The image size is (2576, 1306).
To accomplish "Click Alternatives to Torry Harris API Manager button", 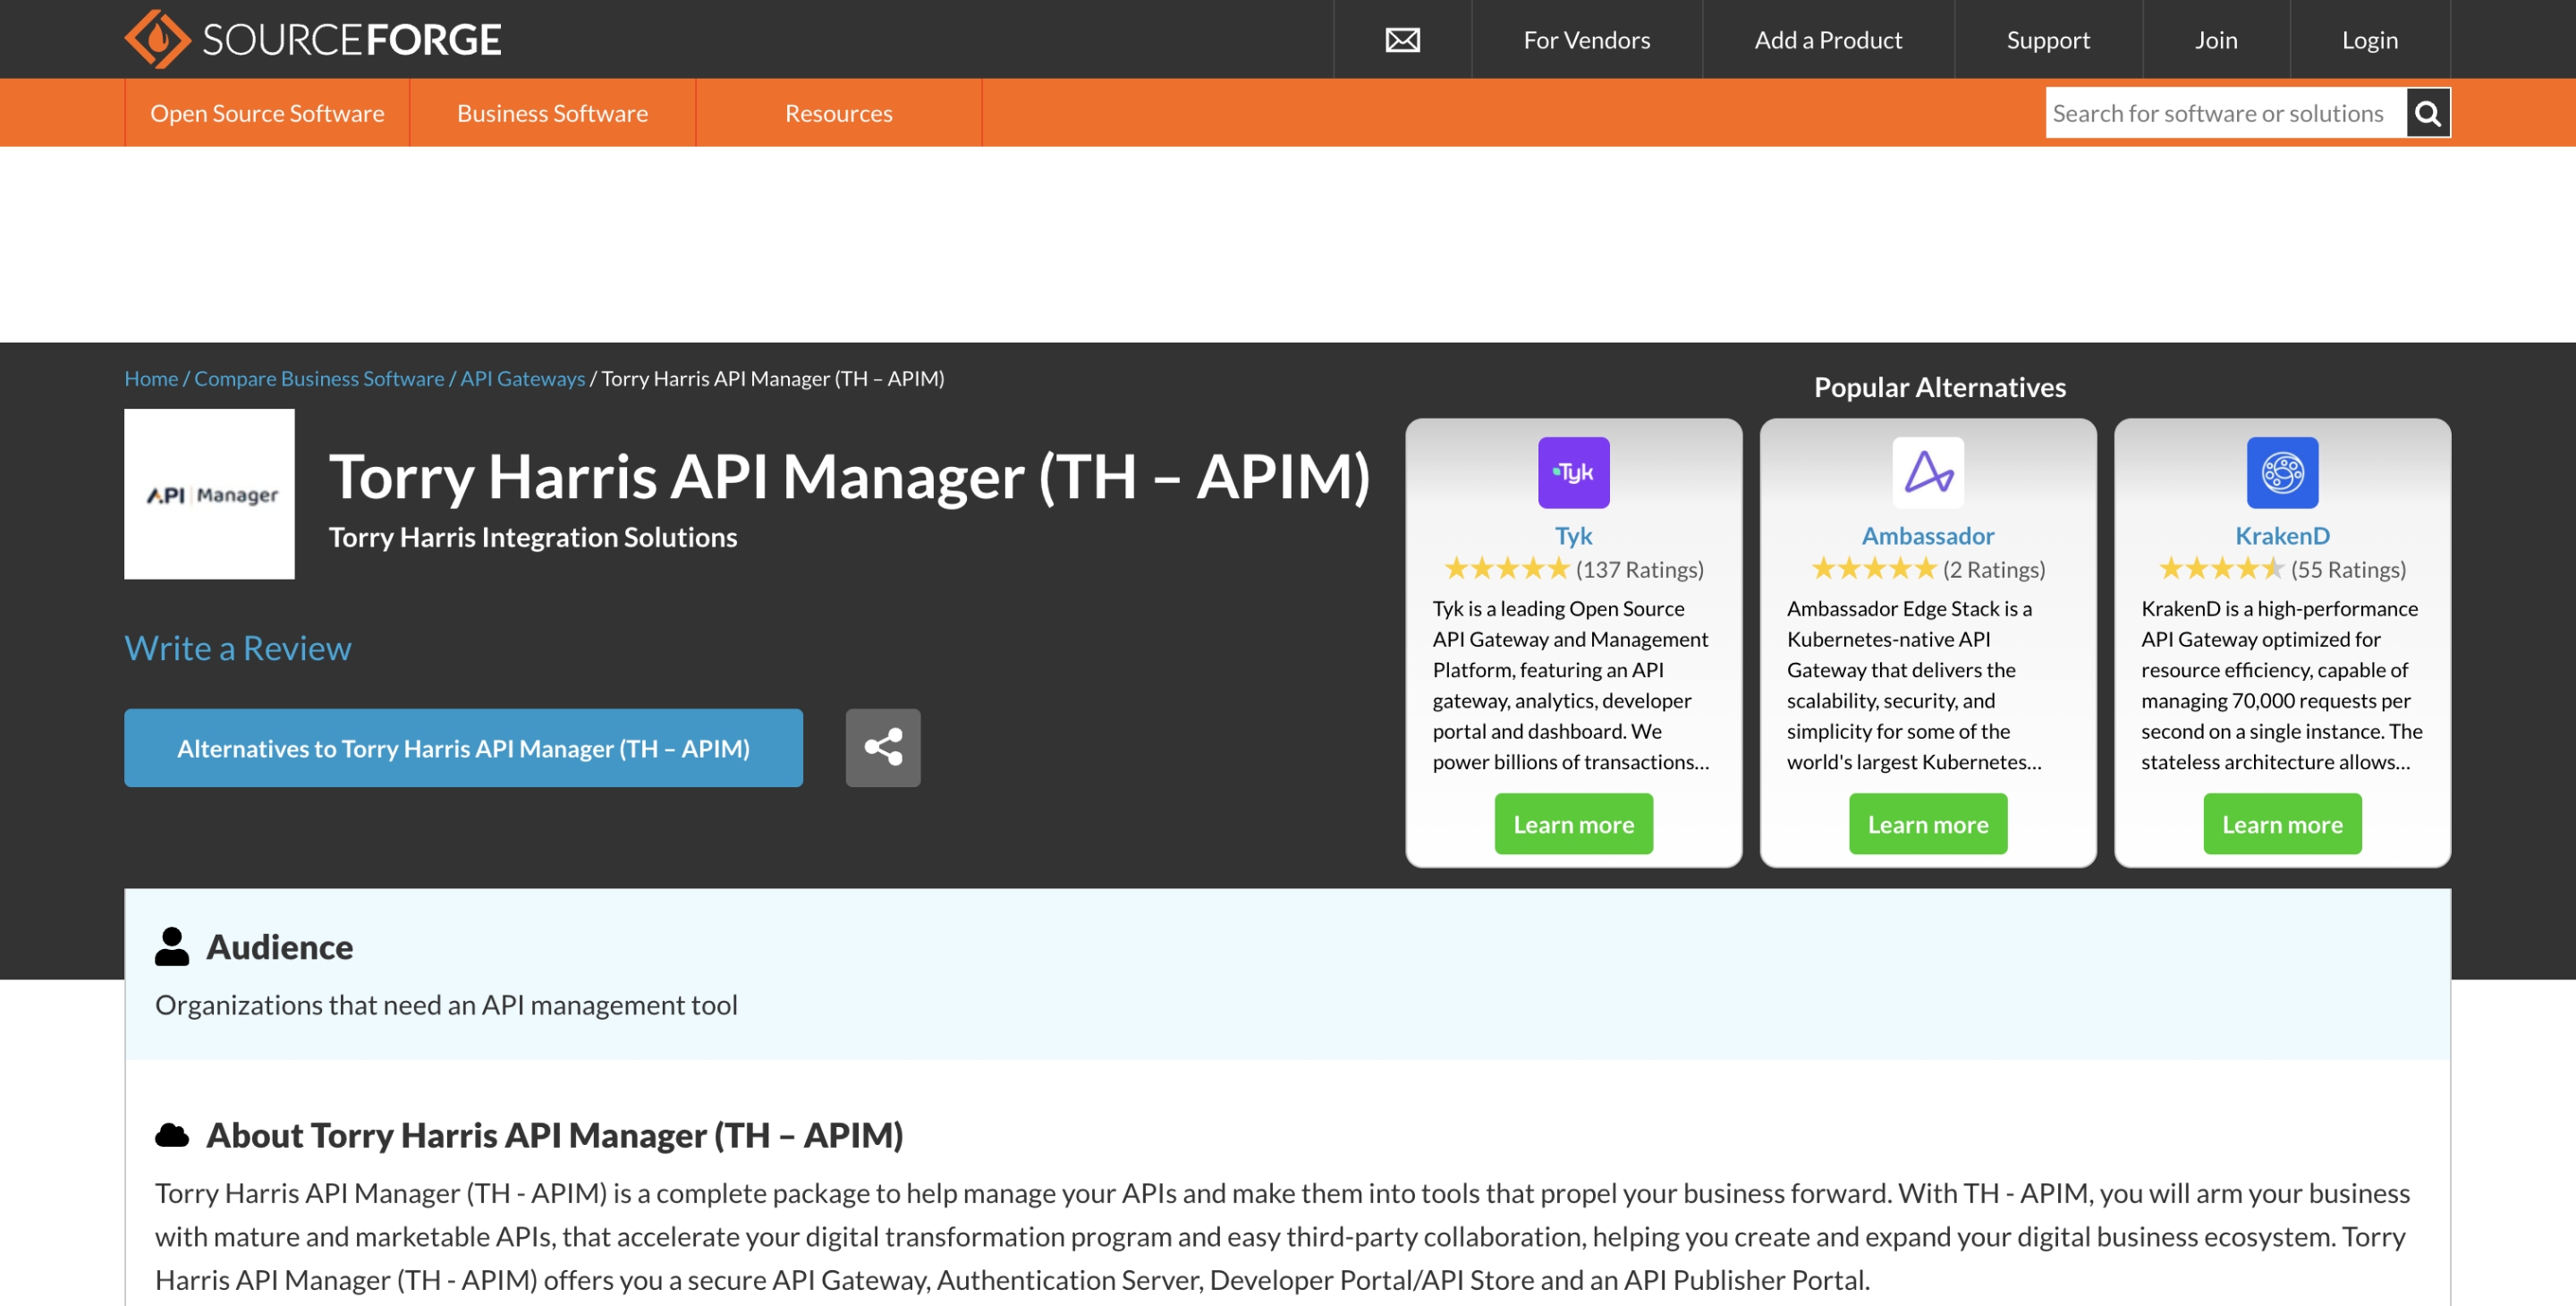I will (463, 747).
